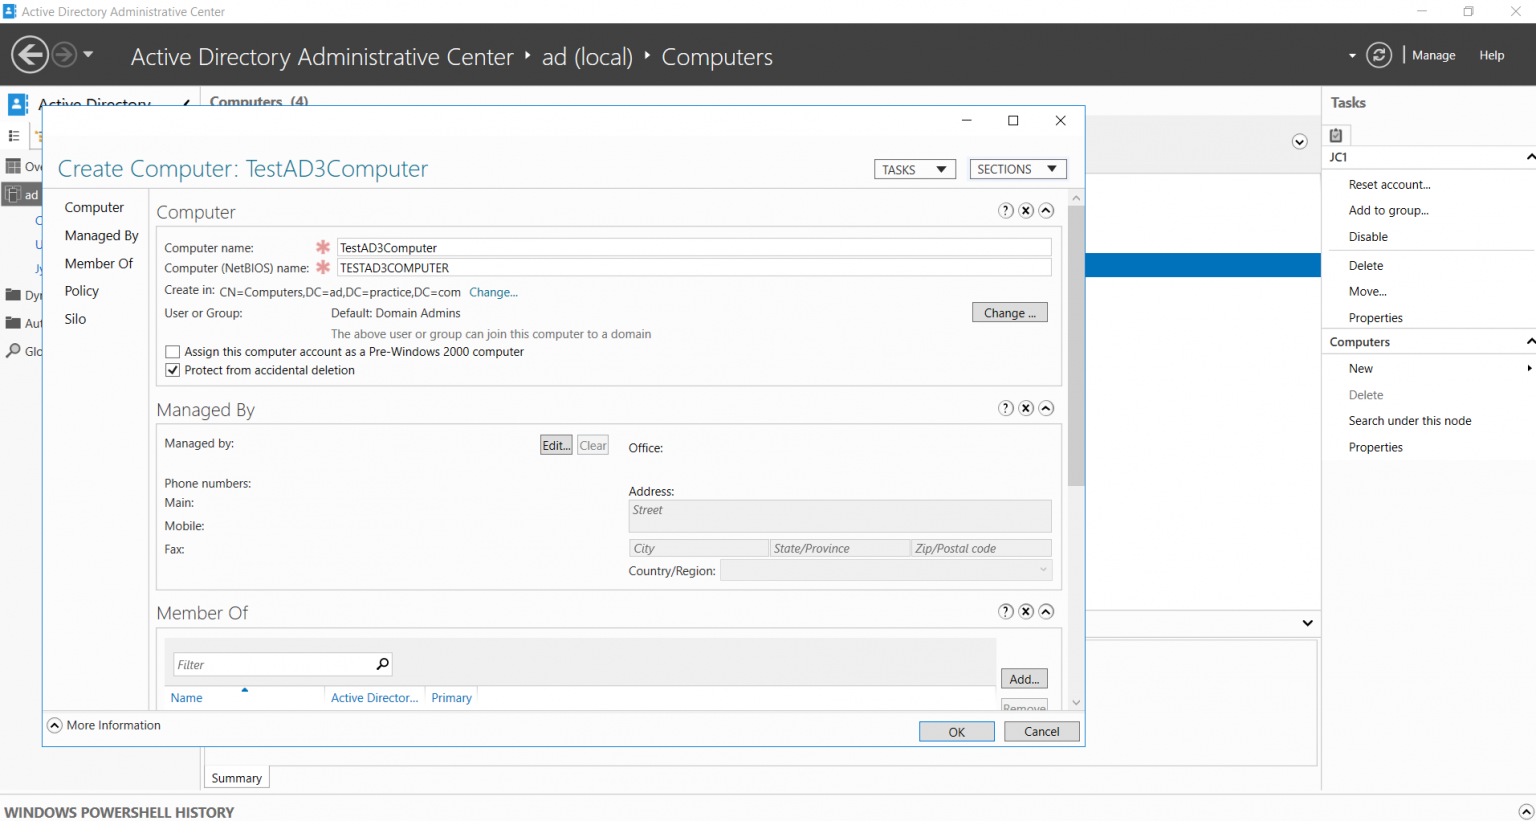Viewport: 1536px width, 821px height.
Task: Collapse the Computer section
Action: tap(1046, 210)
